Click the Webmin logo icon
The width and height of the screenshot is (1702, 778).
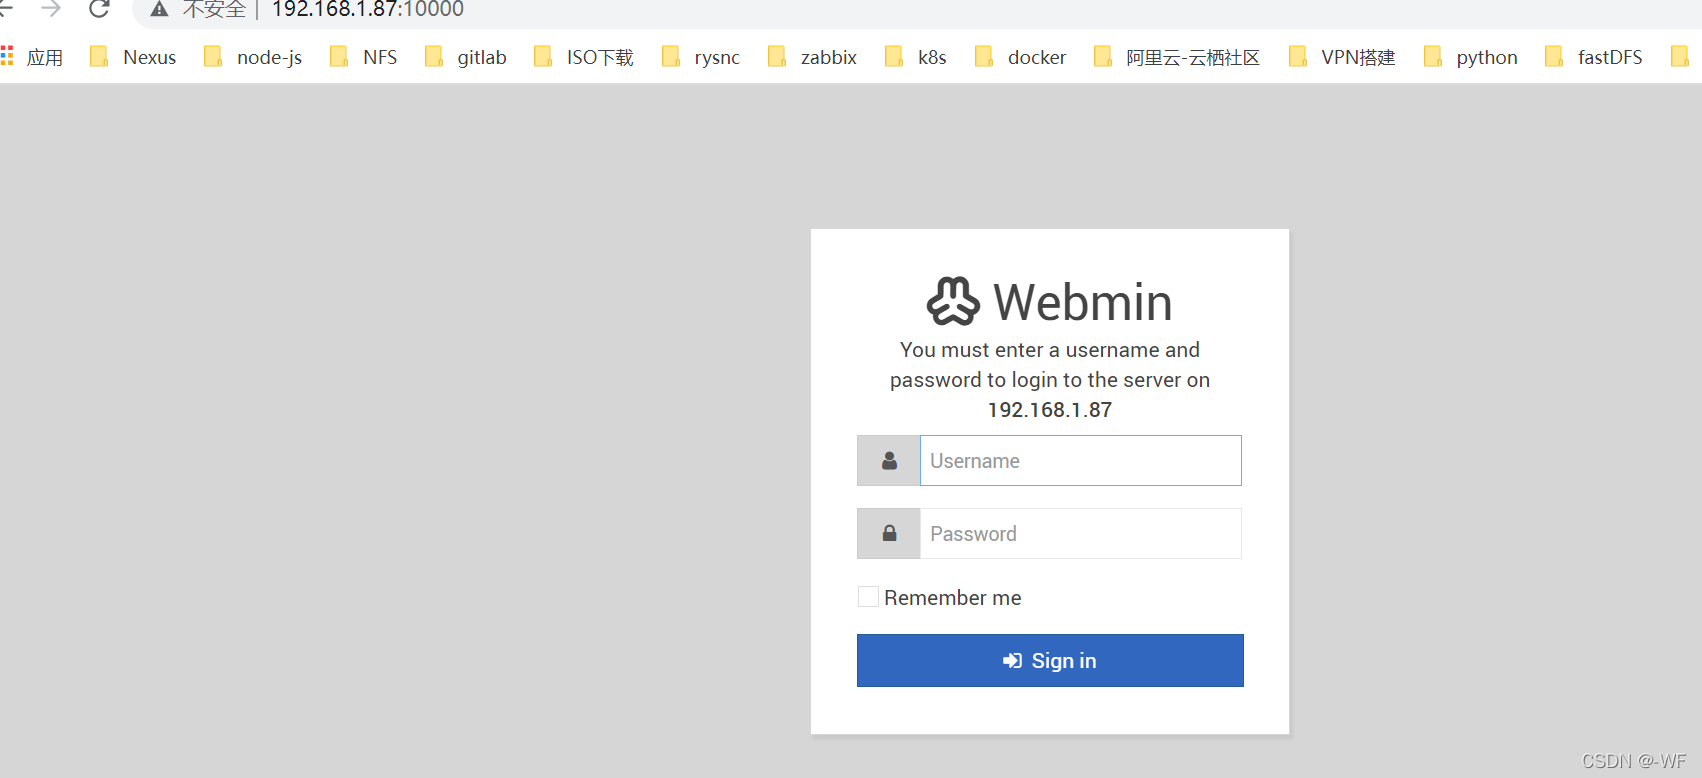point(953,301)
